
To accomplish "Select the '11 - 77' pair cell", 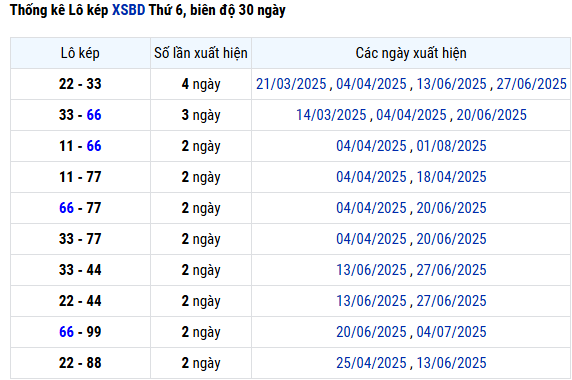I will (80, 177).
